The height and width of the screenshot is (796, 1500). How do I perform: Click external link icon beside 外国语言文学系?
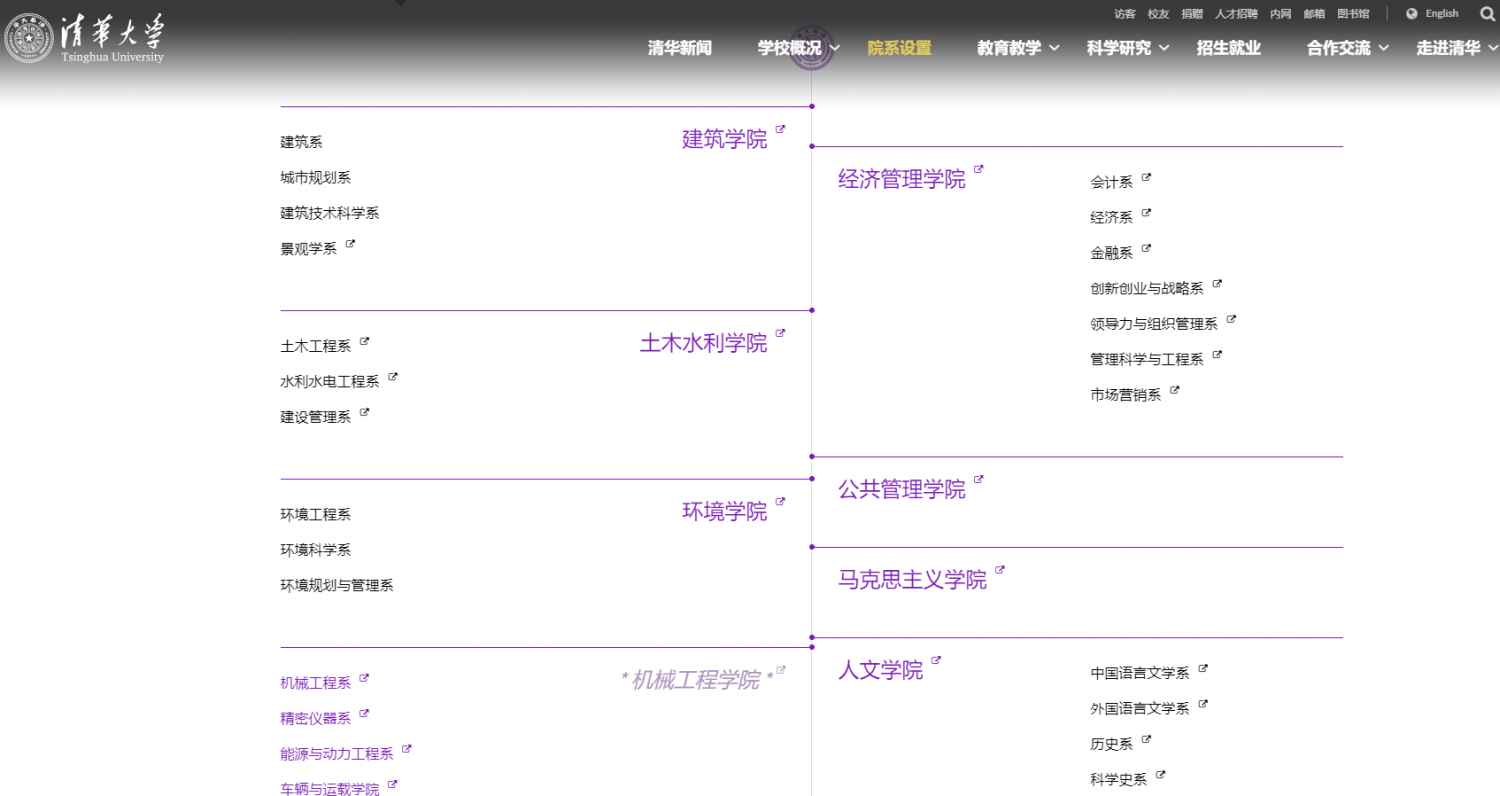click(1203, 704)
